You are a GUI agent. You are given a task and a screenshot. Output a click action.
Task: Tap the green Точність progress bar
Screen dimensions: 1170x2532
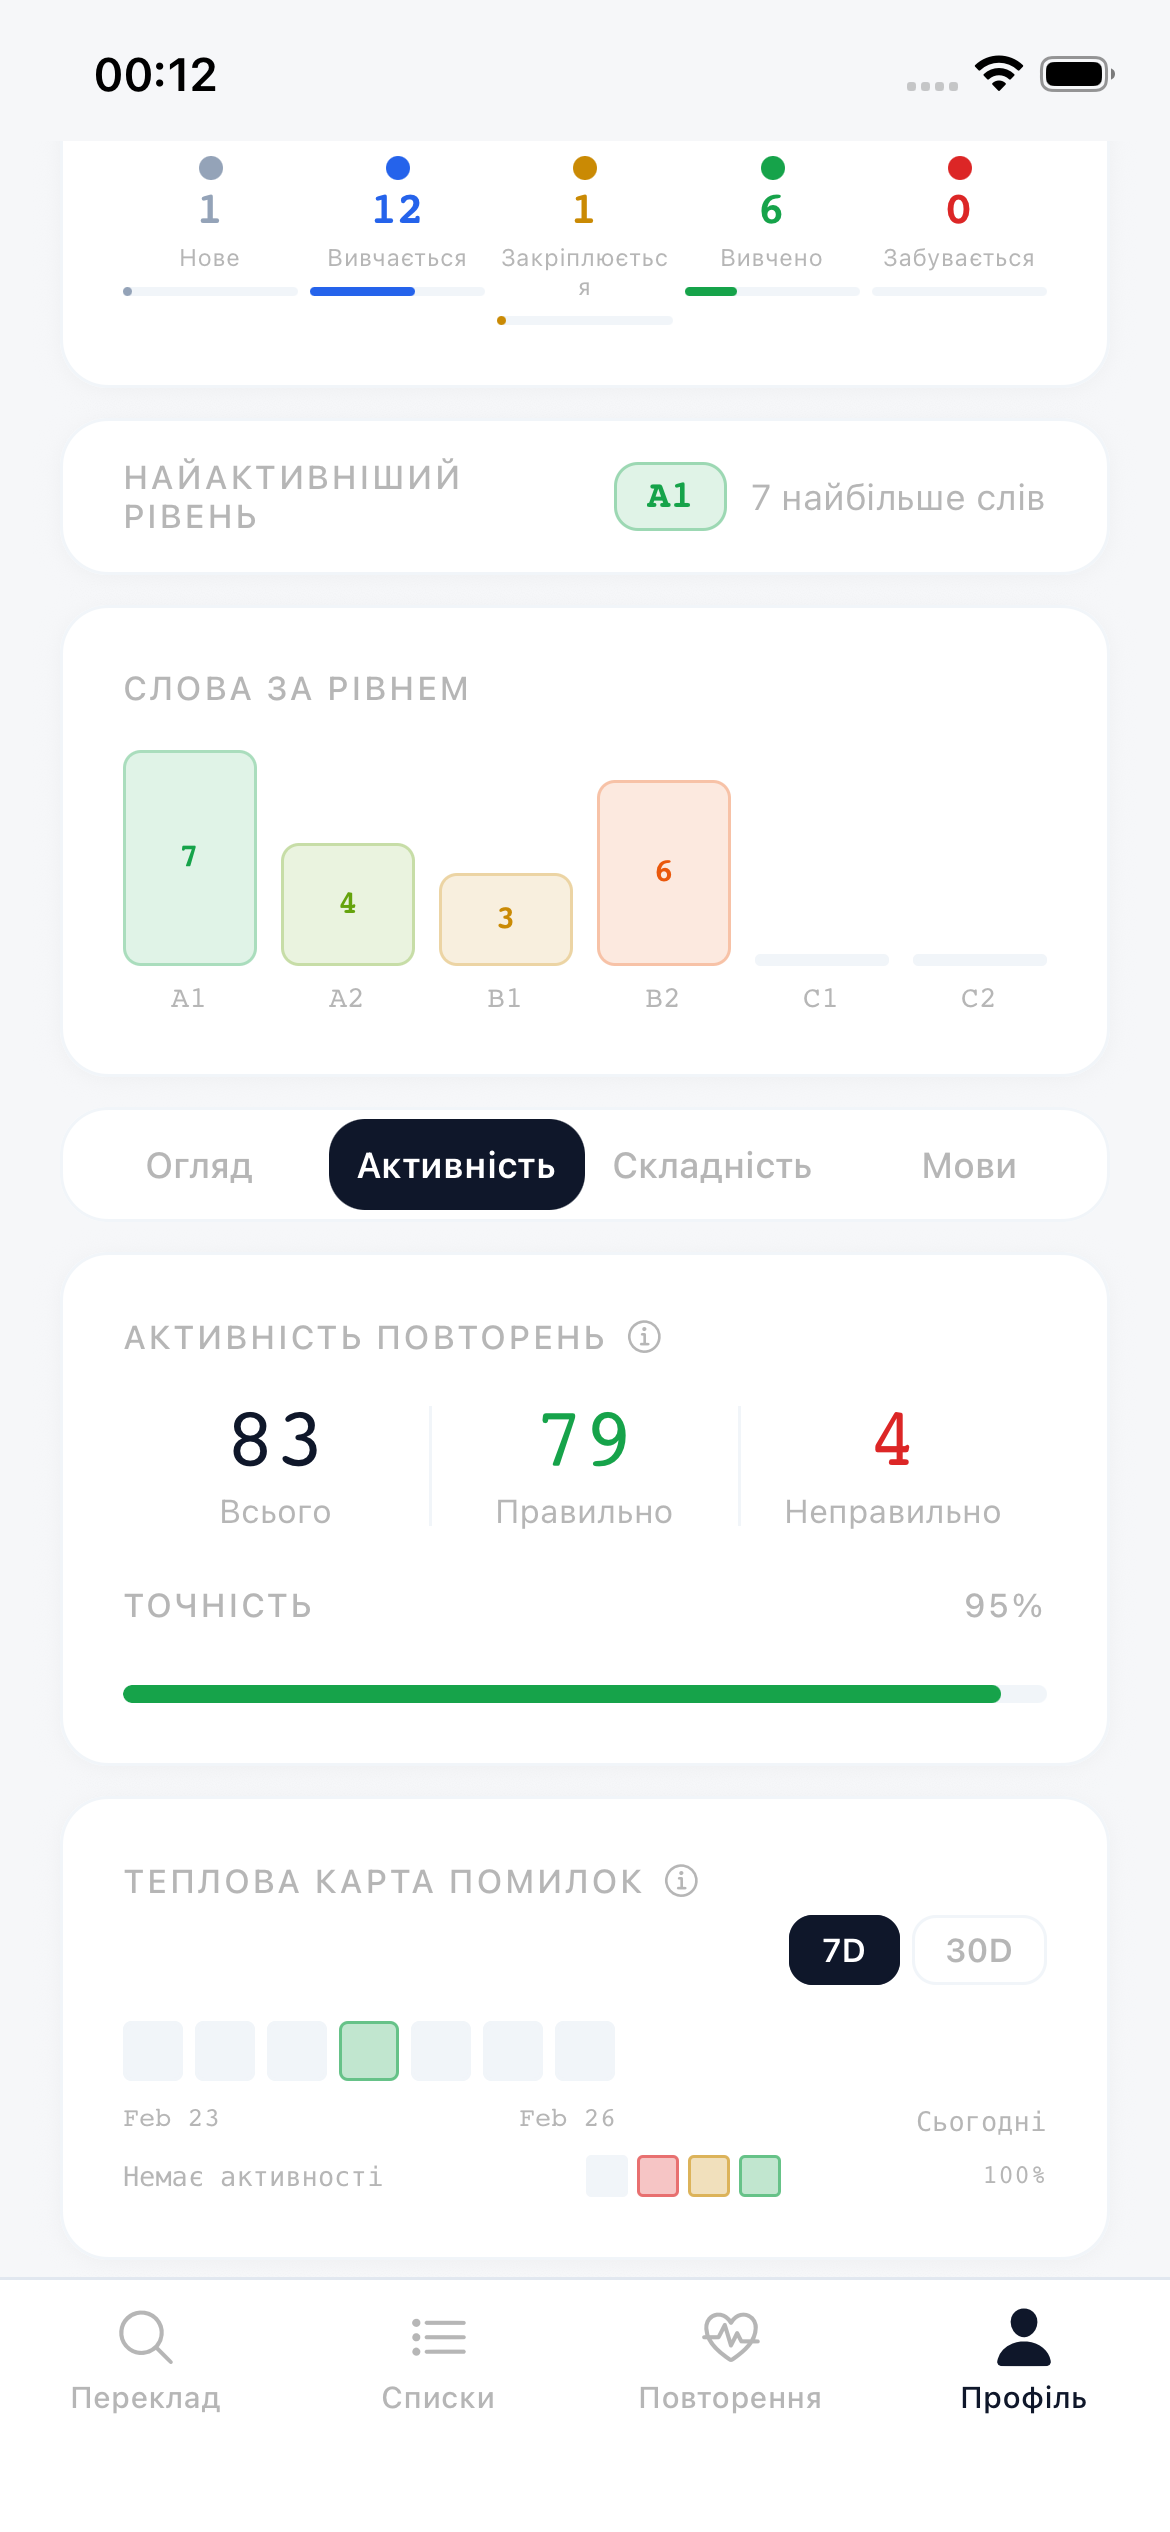pos(562,1693)
